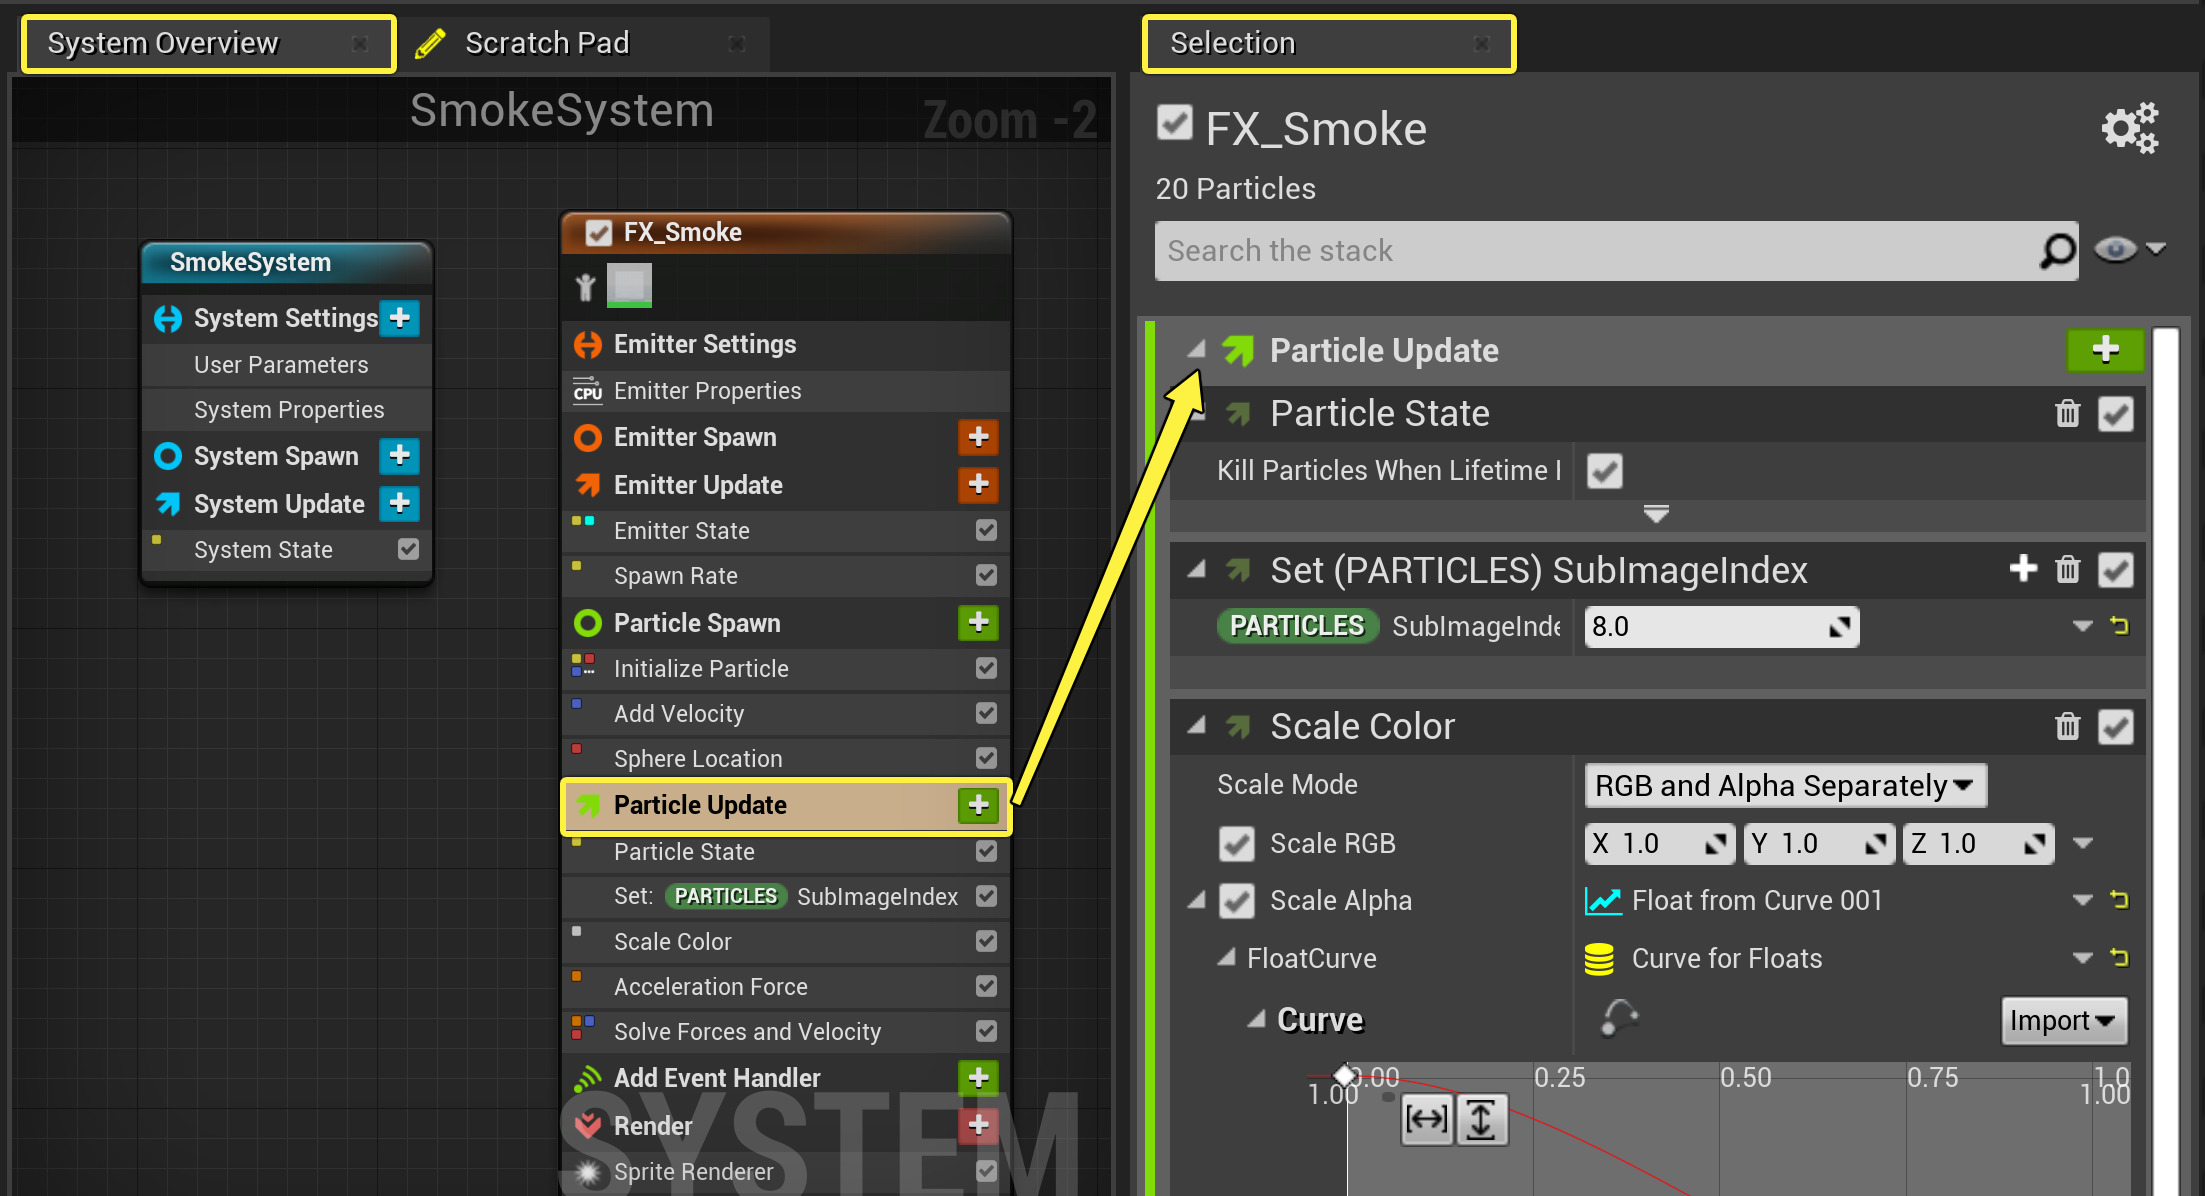This screenshot has width=2205, height=1196.
Task: Select Sphere Location in the FX_Smoke stack
Action: click(698, 759)
